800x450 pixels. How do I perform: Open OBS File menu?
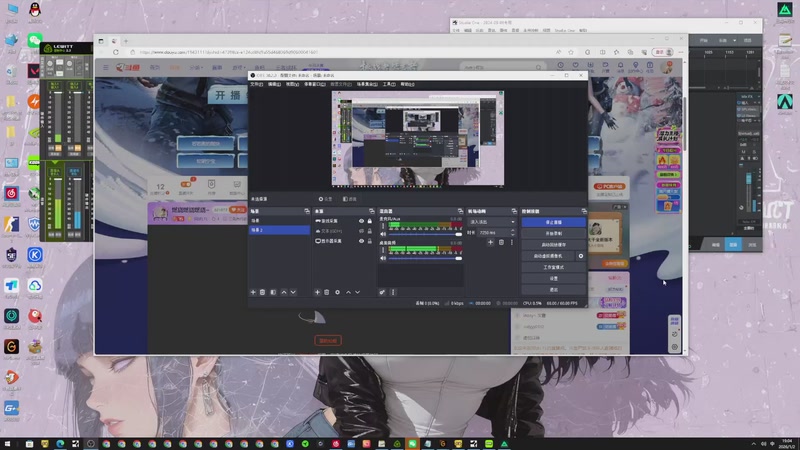[257, 84]
